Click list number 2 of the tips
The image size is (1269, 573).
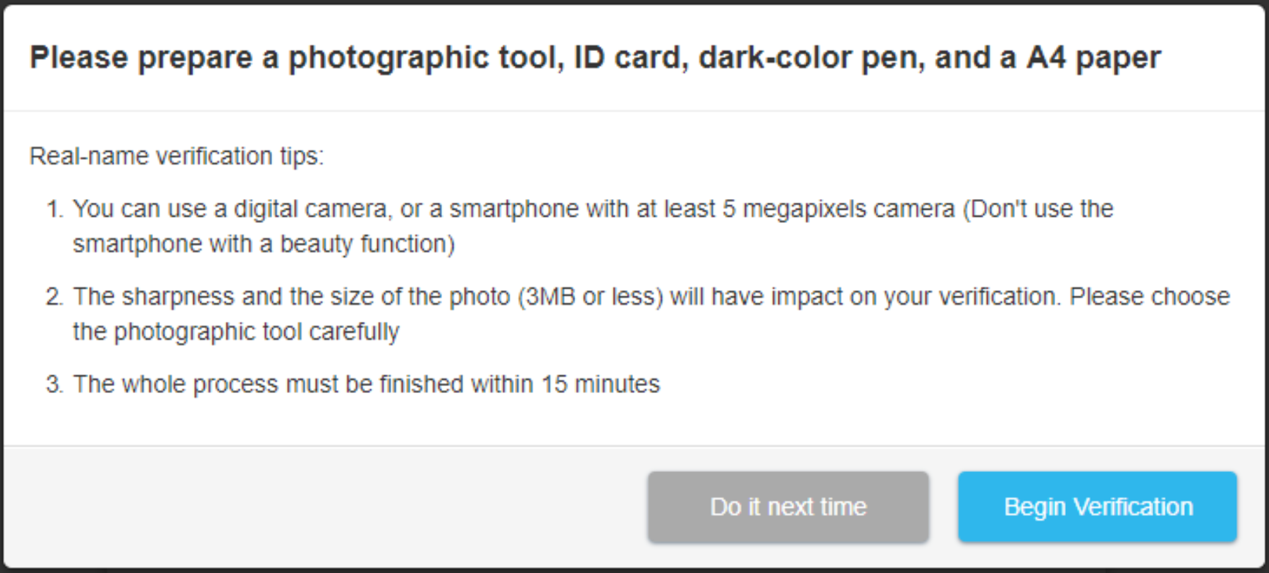[55, 297]
